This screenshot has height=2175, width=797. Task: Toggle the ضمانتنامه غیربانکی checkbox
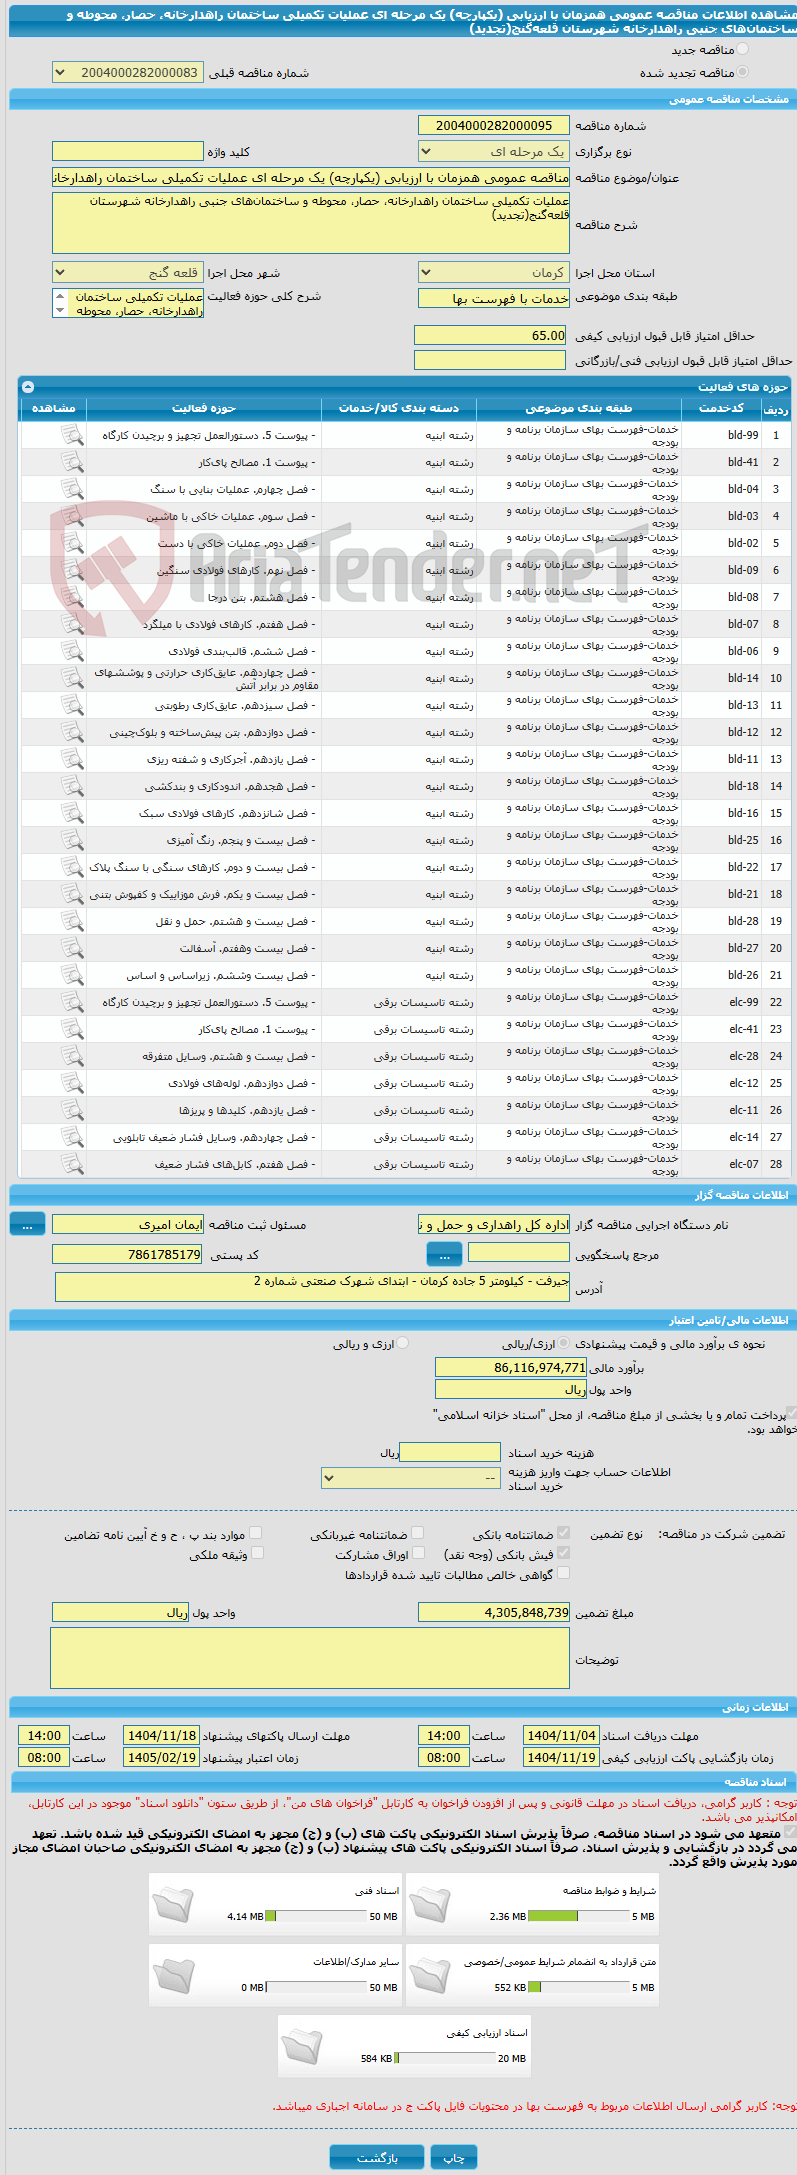click(418, 1533)
